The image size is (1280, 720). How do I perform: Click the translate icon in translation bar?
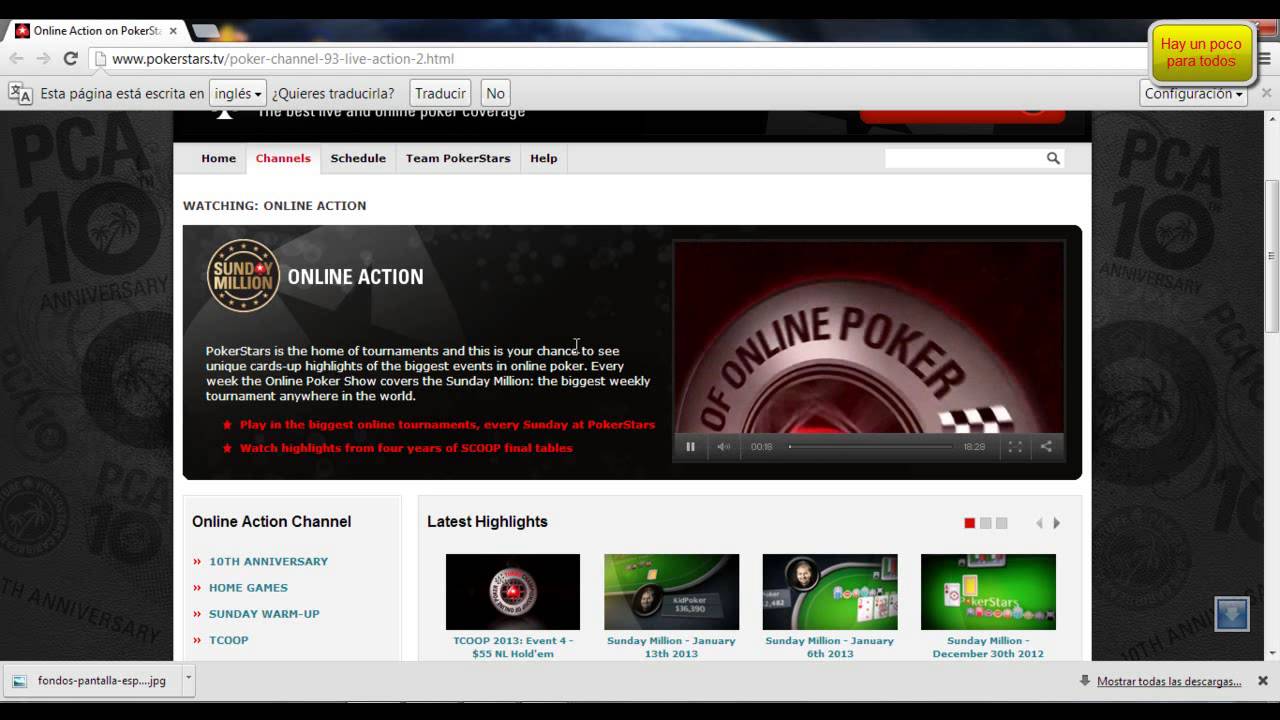coord(20,93)
